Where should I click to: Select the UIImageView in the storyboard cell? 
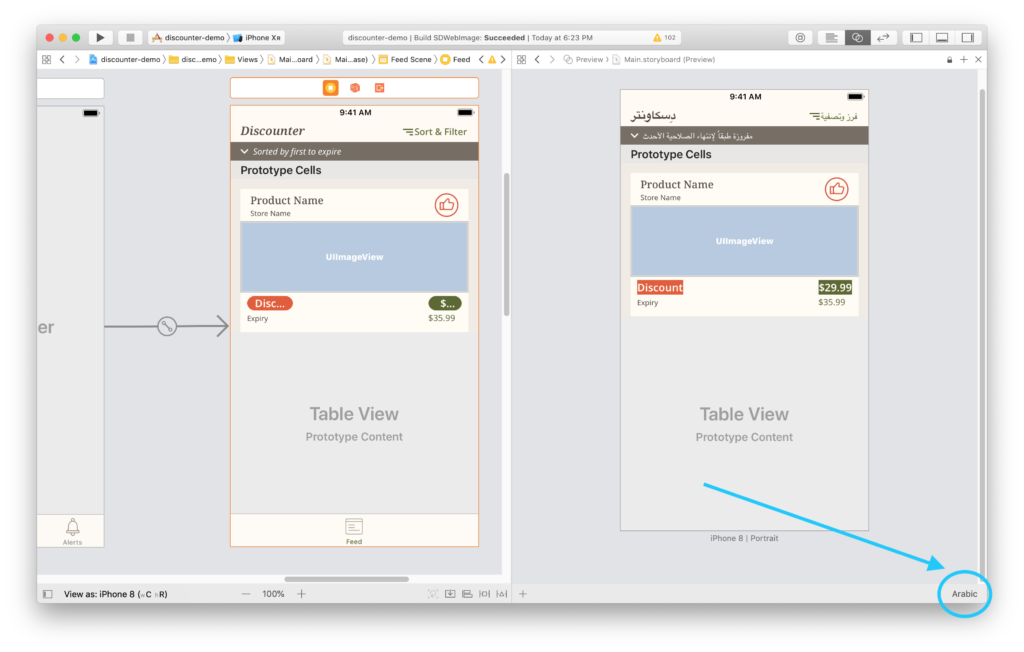[x=354, y=257]
